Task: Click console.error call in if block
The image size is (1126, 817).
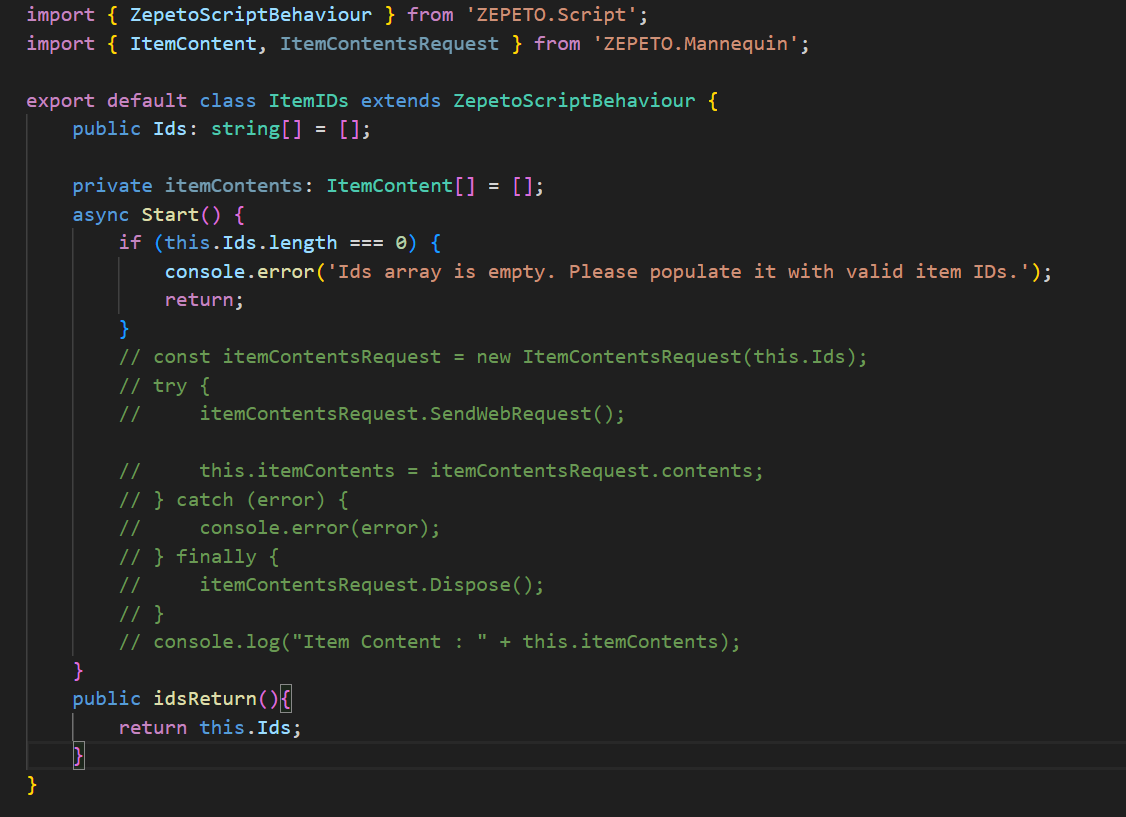Action: click(239, 271)
